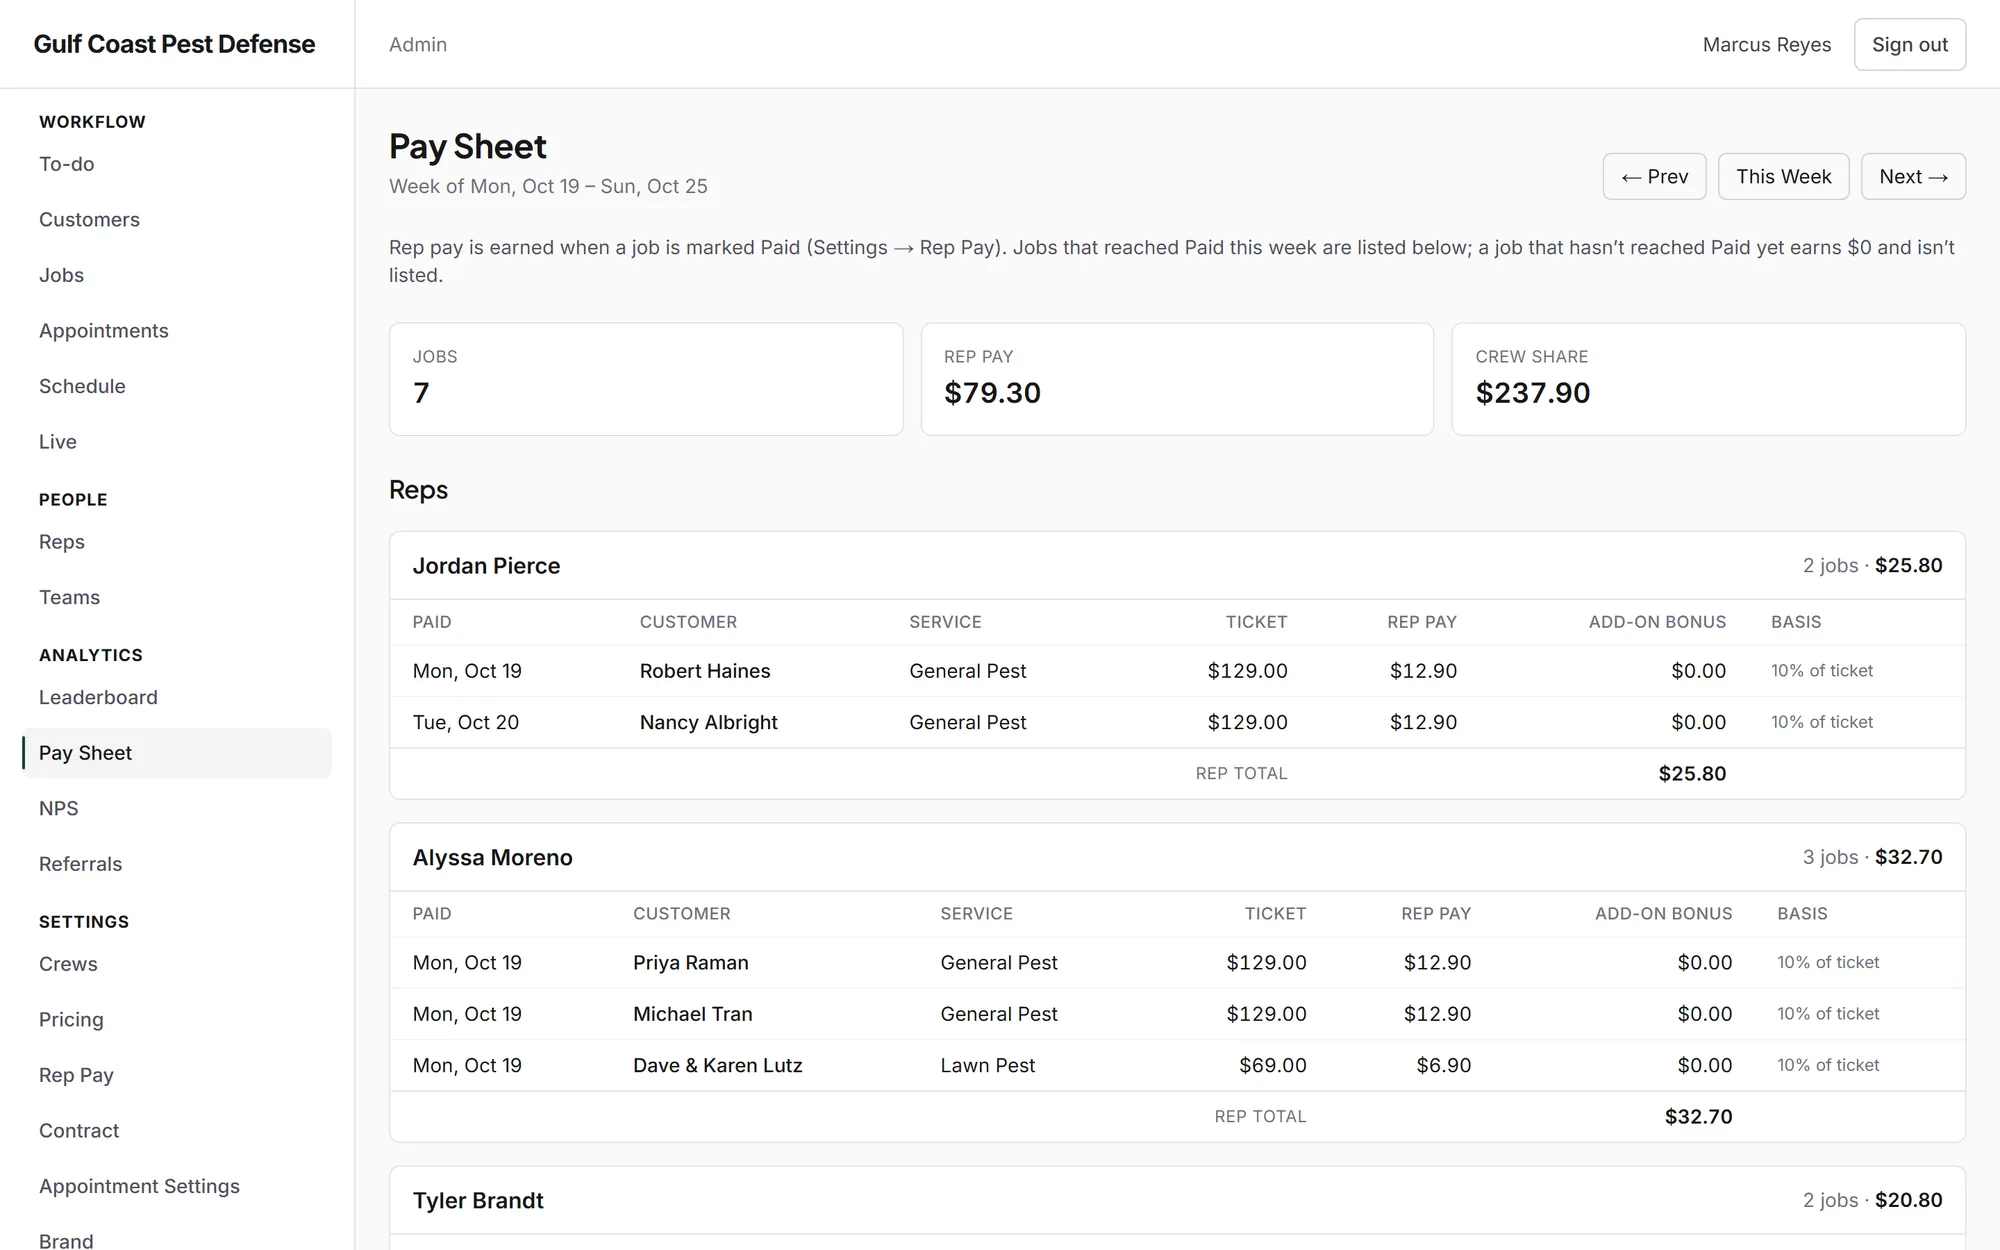Screen dimensions: 2000x1250
Task: Click the Reps section heading
Action: pos(418,490)
